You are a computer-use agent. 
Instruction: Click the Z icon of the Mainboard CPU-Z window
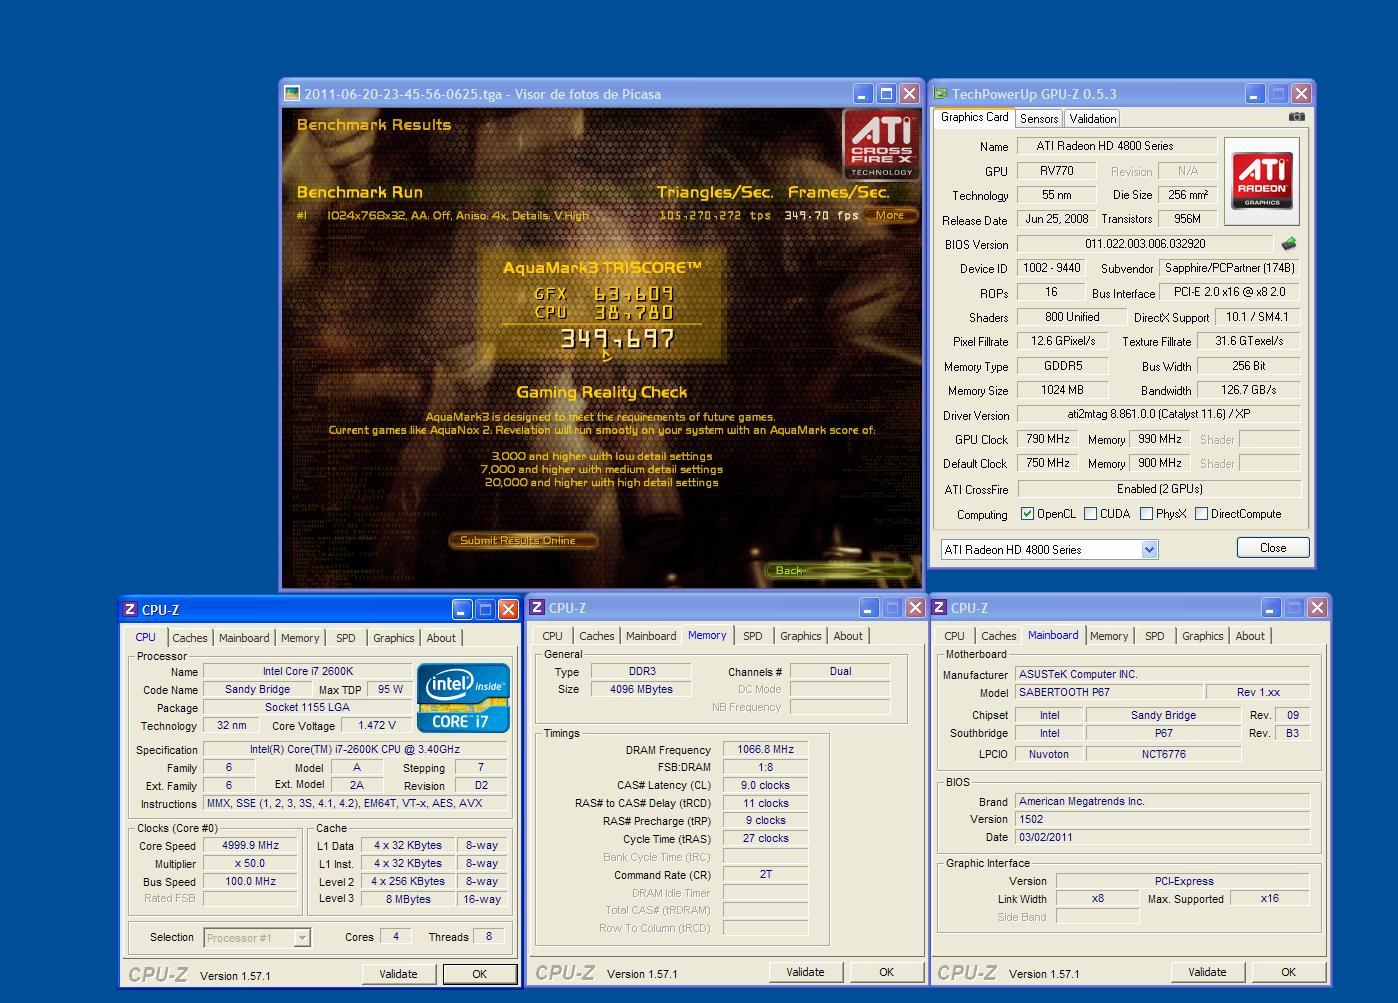pyautogui.click(x=939, y=607)
